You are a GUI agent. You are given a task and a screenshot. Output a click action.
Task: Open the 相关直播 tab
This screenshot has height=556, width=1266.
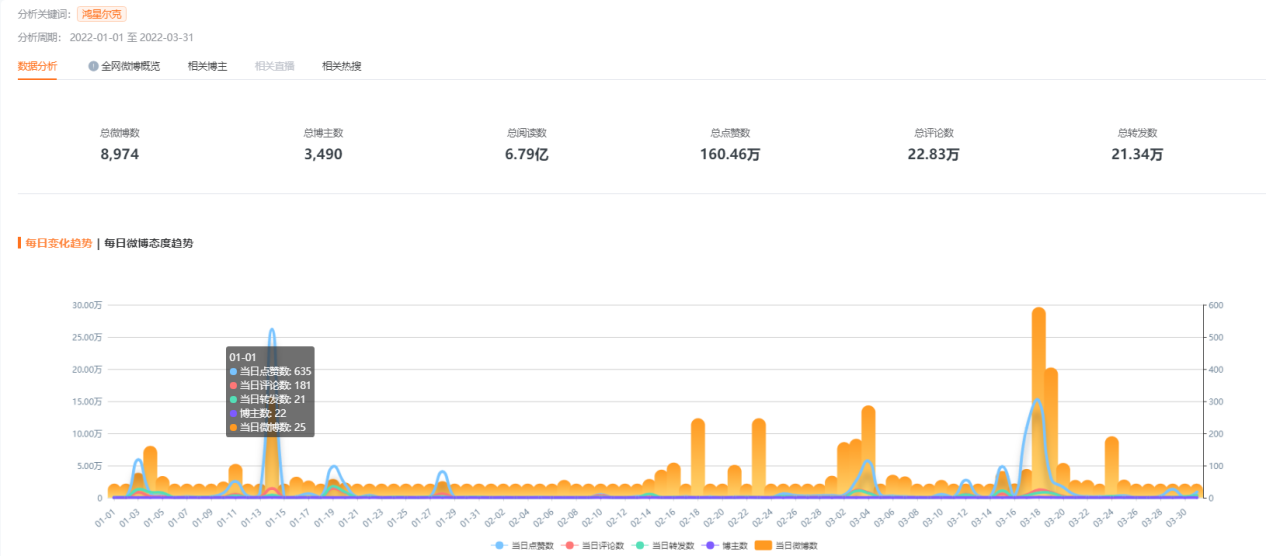[274, 66]
